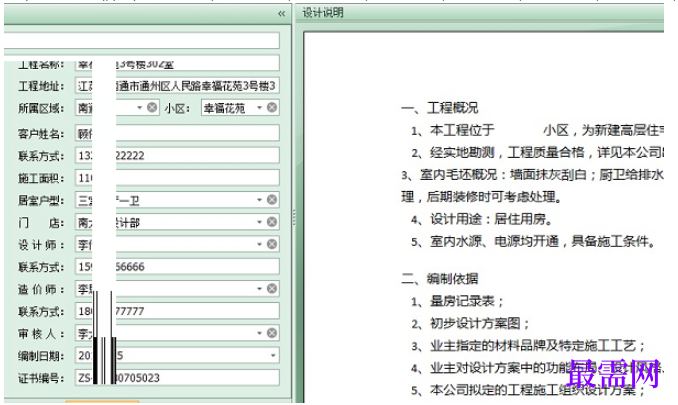The image size is (678, 405).
Task: Expand the 居室户型 dropdown
Action: pos(259,200)
